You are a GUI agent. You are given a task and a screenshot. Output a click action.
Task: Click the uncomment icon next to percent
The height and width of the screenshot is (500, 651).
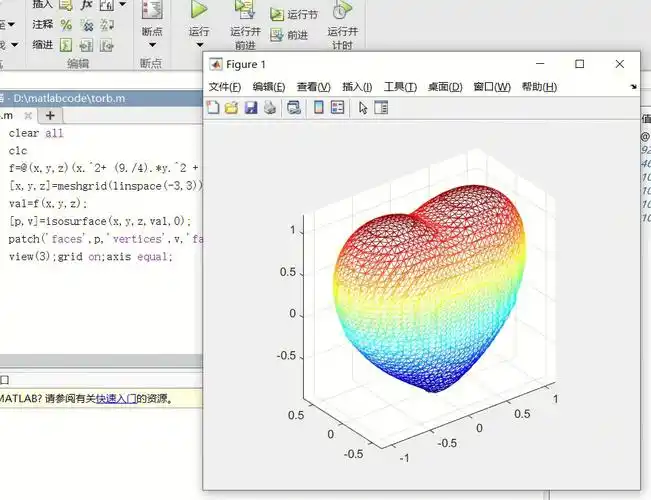[x=87, y=25]
